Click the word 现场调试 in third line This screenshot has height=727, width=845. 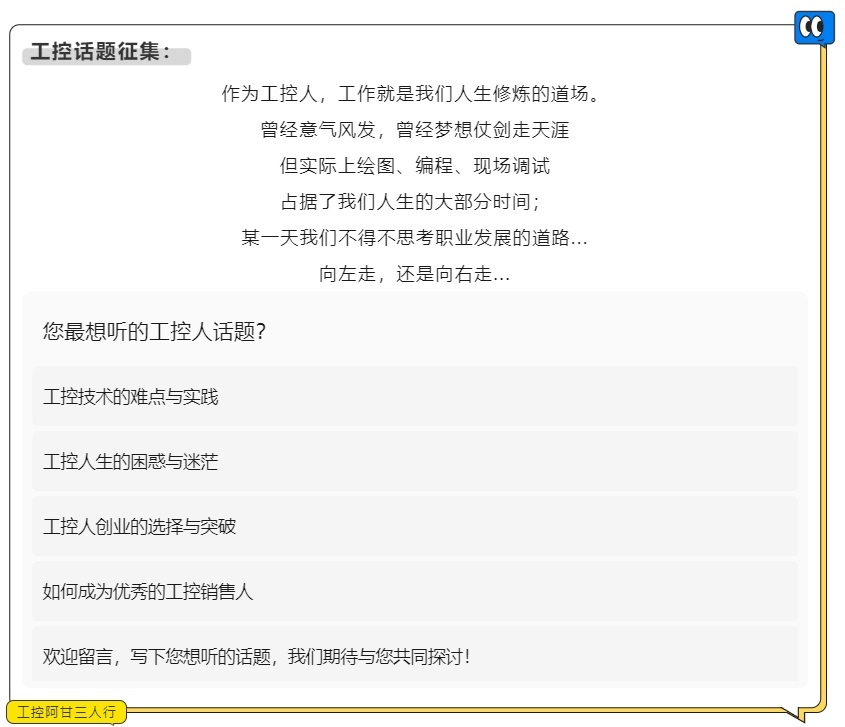511,166
